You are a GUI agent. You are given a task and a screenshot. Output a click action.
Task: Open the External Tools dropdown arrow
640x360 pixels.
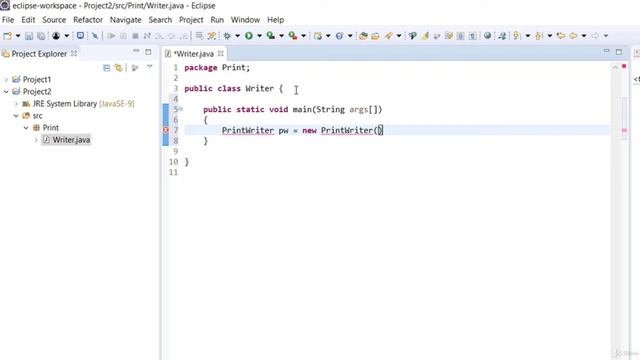coord(303,36)
